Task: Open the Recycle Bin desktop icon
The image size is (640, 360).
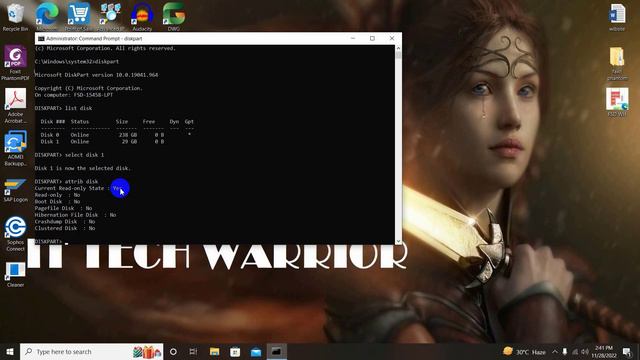Action: tap(16, 16)
